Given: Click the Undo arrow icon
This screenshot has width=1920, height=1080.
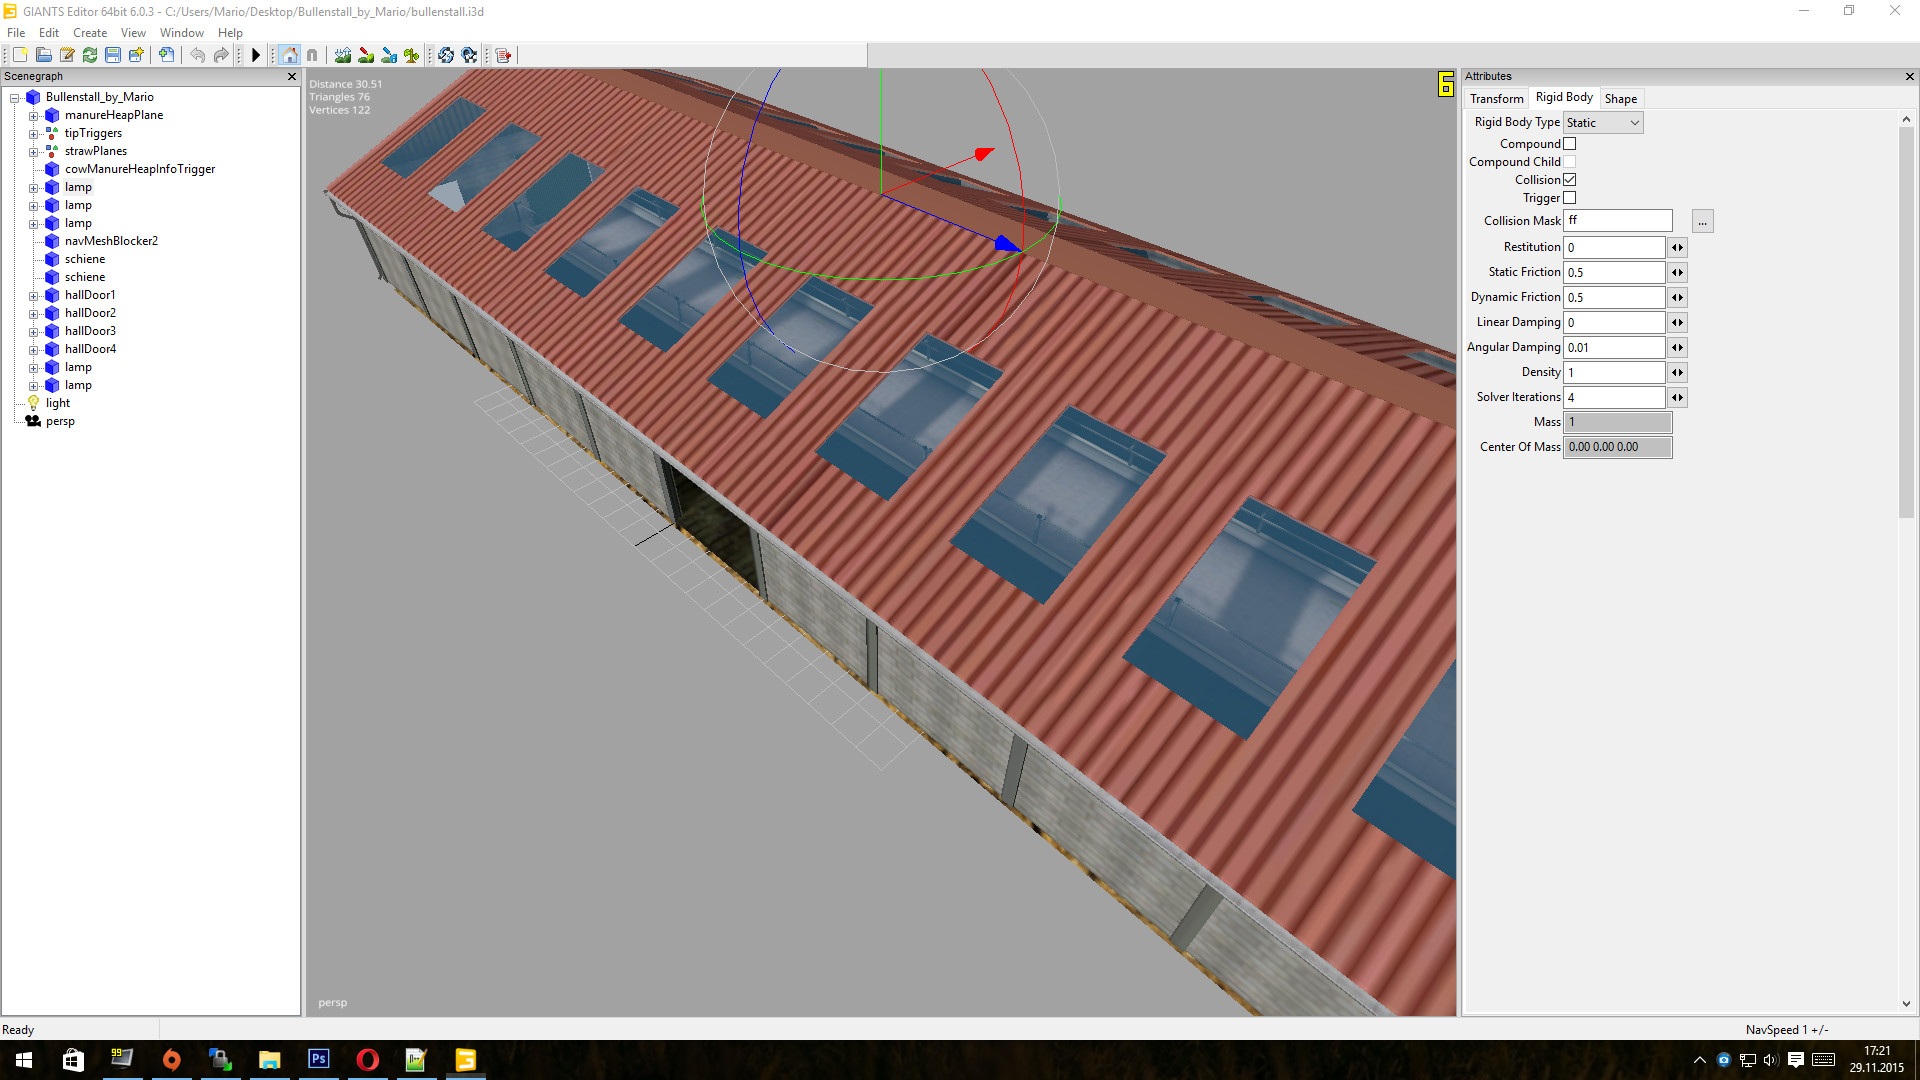Looking at the screenshot, I should coord(198,55).
